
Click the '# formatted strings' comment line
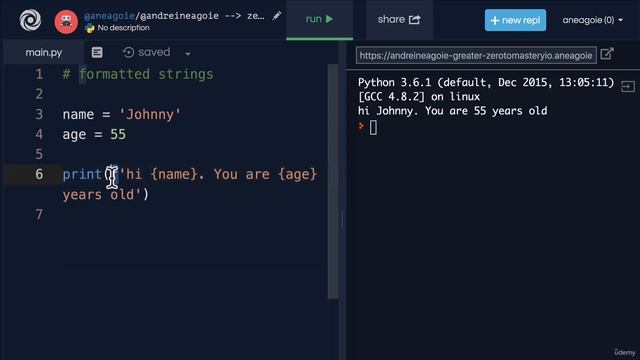(x=138, y=74)
